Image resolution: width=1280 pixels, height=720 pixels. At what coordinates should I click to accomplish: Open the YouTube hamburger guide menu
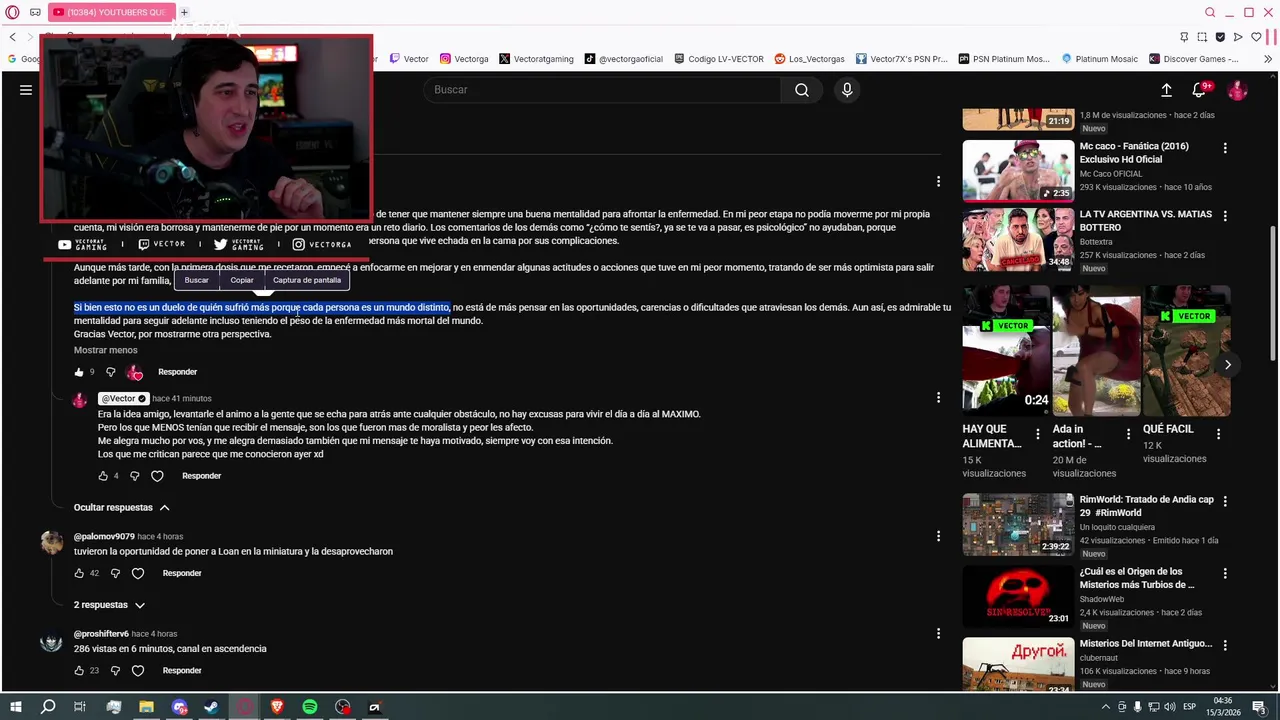pos(26,90)
